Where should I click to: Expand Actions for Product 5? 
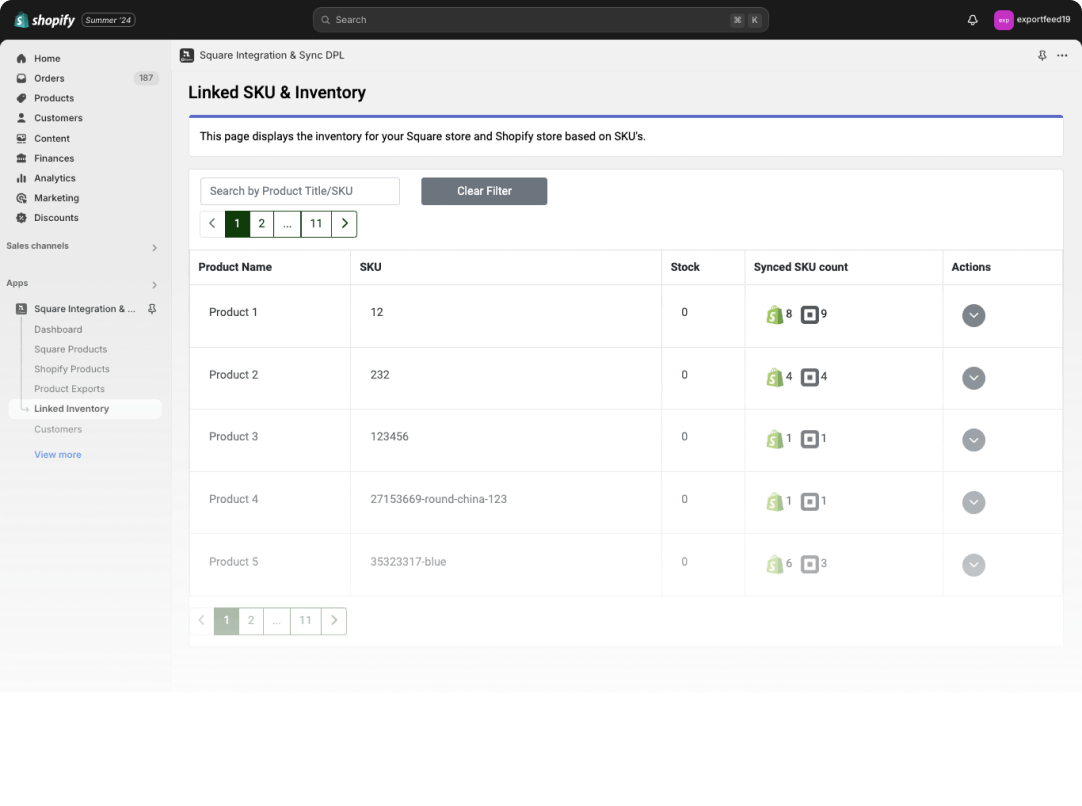(x=973, y=564)
